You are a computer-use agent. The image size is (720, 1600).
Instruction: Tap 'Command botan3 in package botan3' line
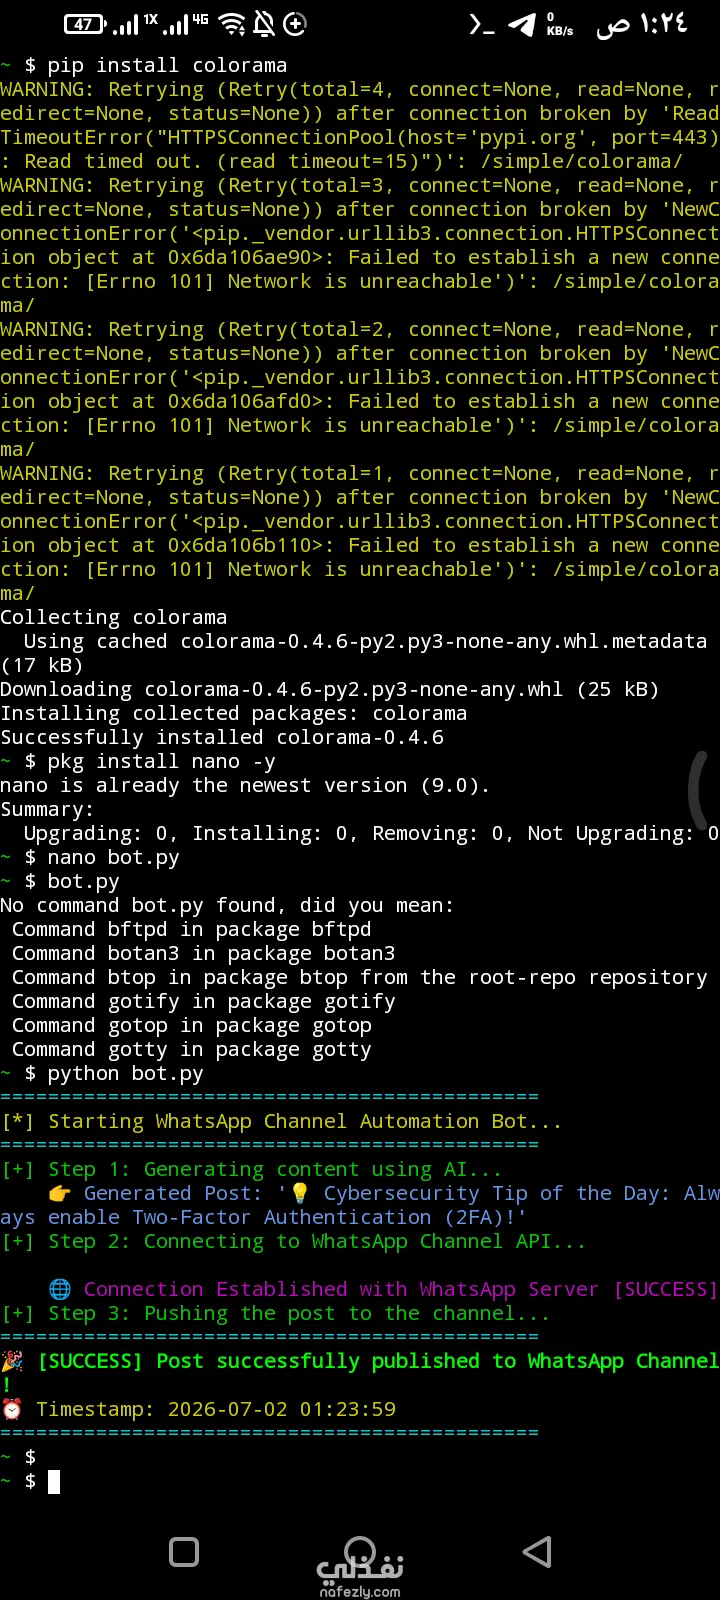click(204, 953)
